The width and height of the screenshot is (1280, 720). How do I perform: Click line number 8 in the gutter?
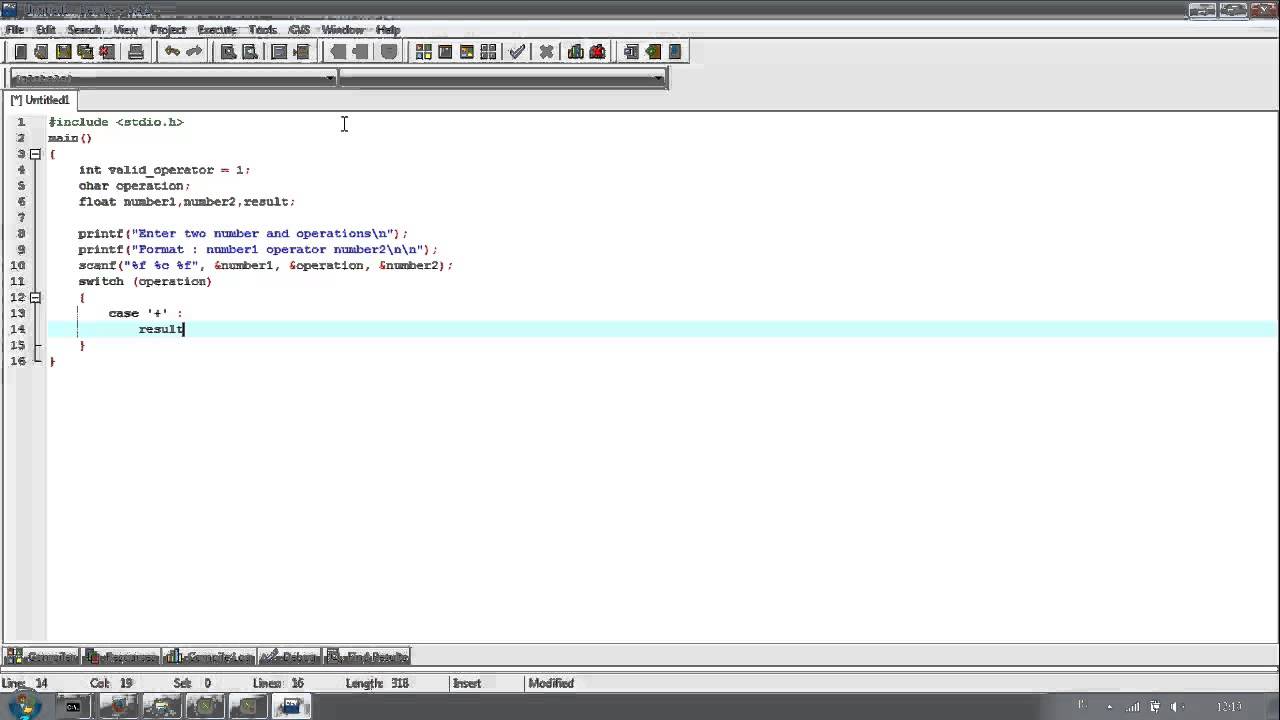(x=21, y=234)
